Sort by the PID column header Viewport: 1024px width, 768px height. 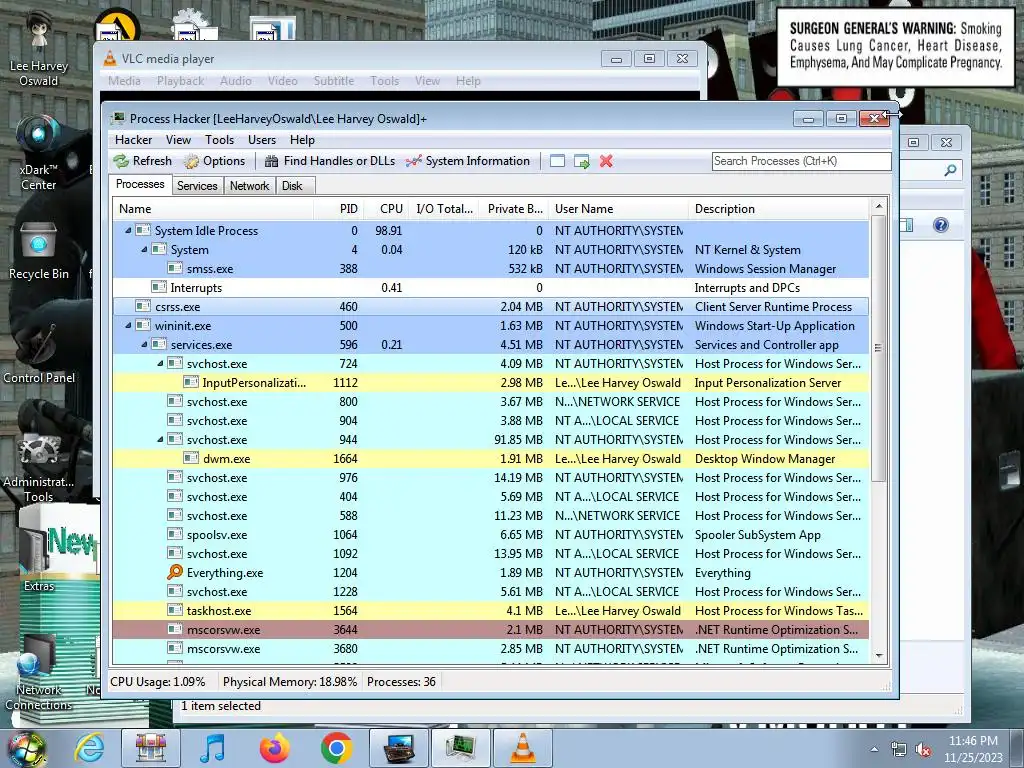point(339,209)
